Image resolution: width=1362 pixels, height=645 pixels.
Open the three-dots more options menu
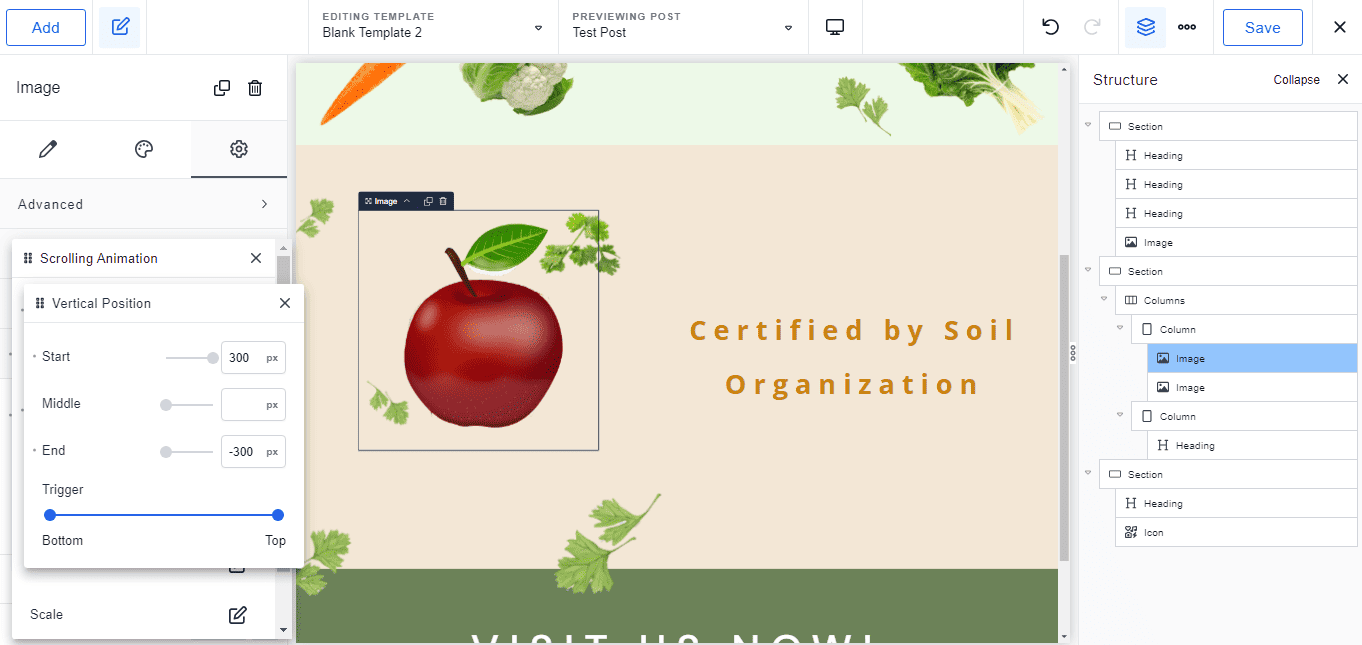tap(1187, 27)
